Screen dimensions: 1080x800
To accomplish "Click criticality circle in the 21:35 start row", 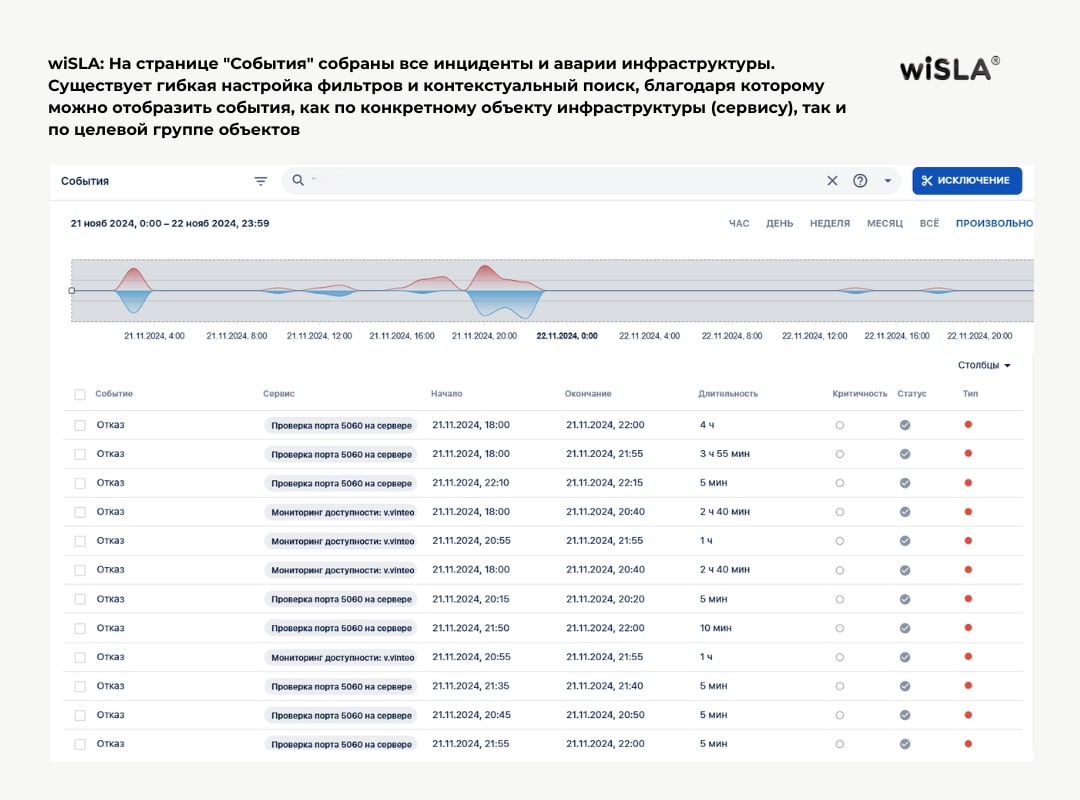I will pos(840,686).
